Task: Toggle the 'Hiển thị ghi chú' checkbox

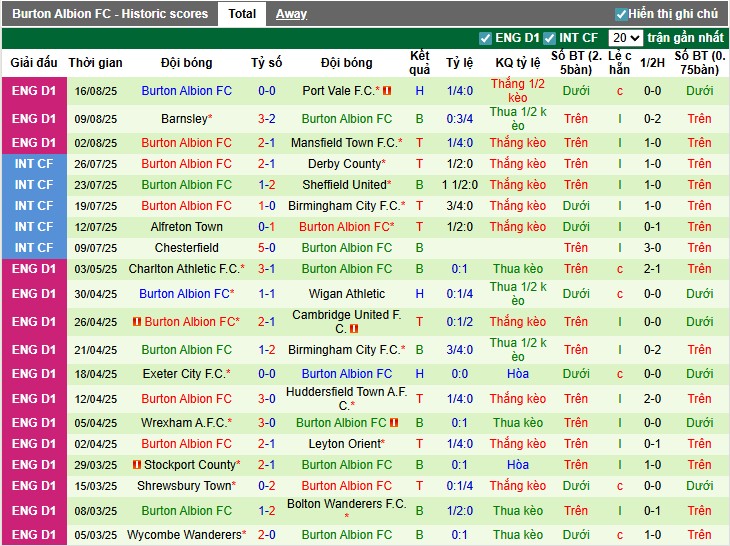Action: [x=621, y=14]
